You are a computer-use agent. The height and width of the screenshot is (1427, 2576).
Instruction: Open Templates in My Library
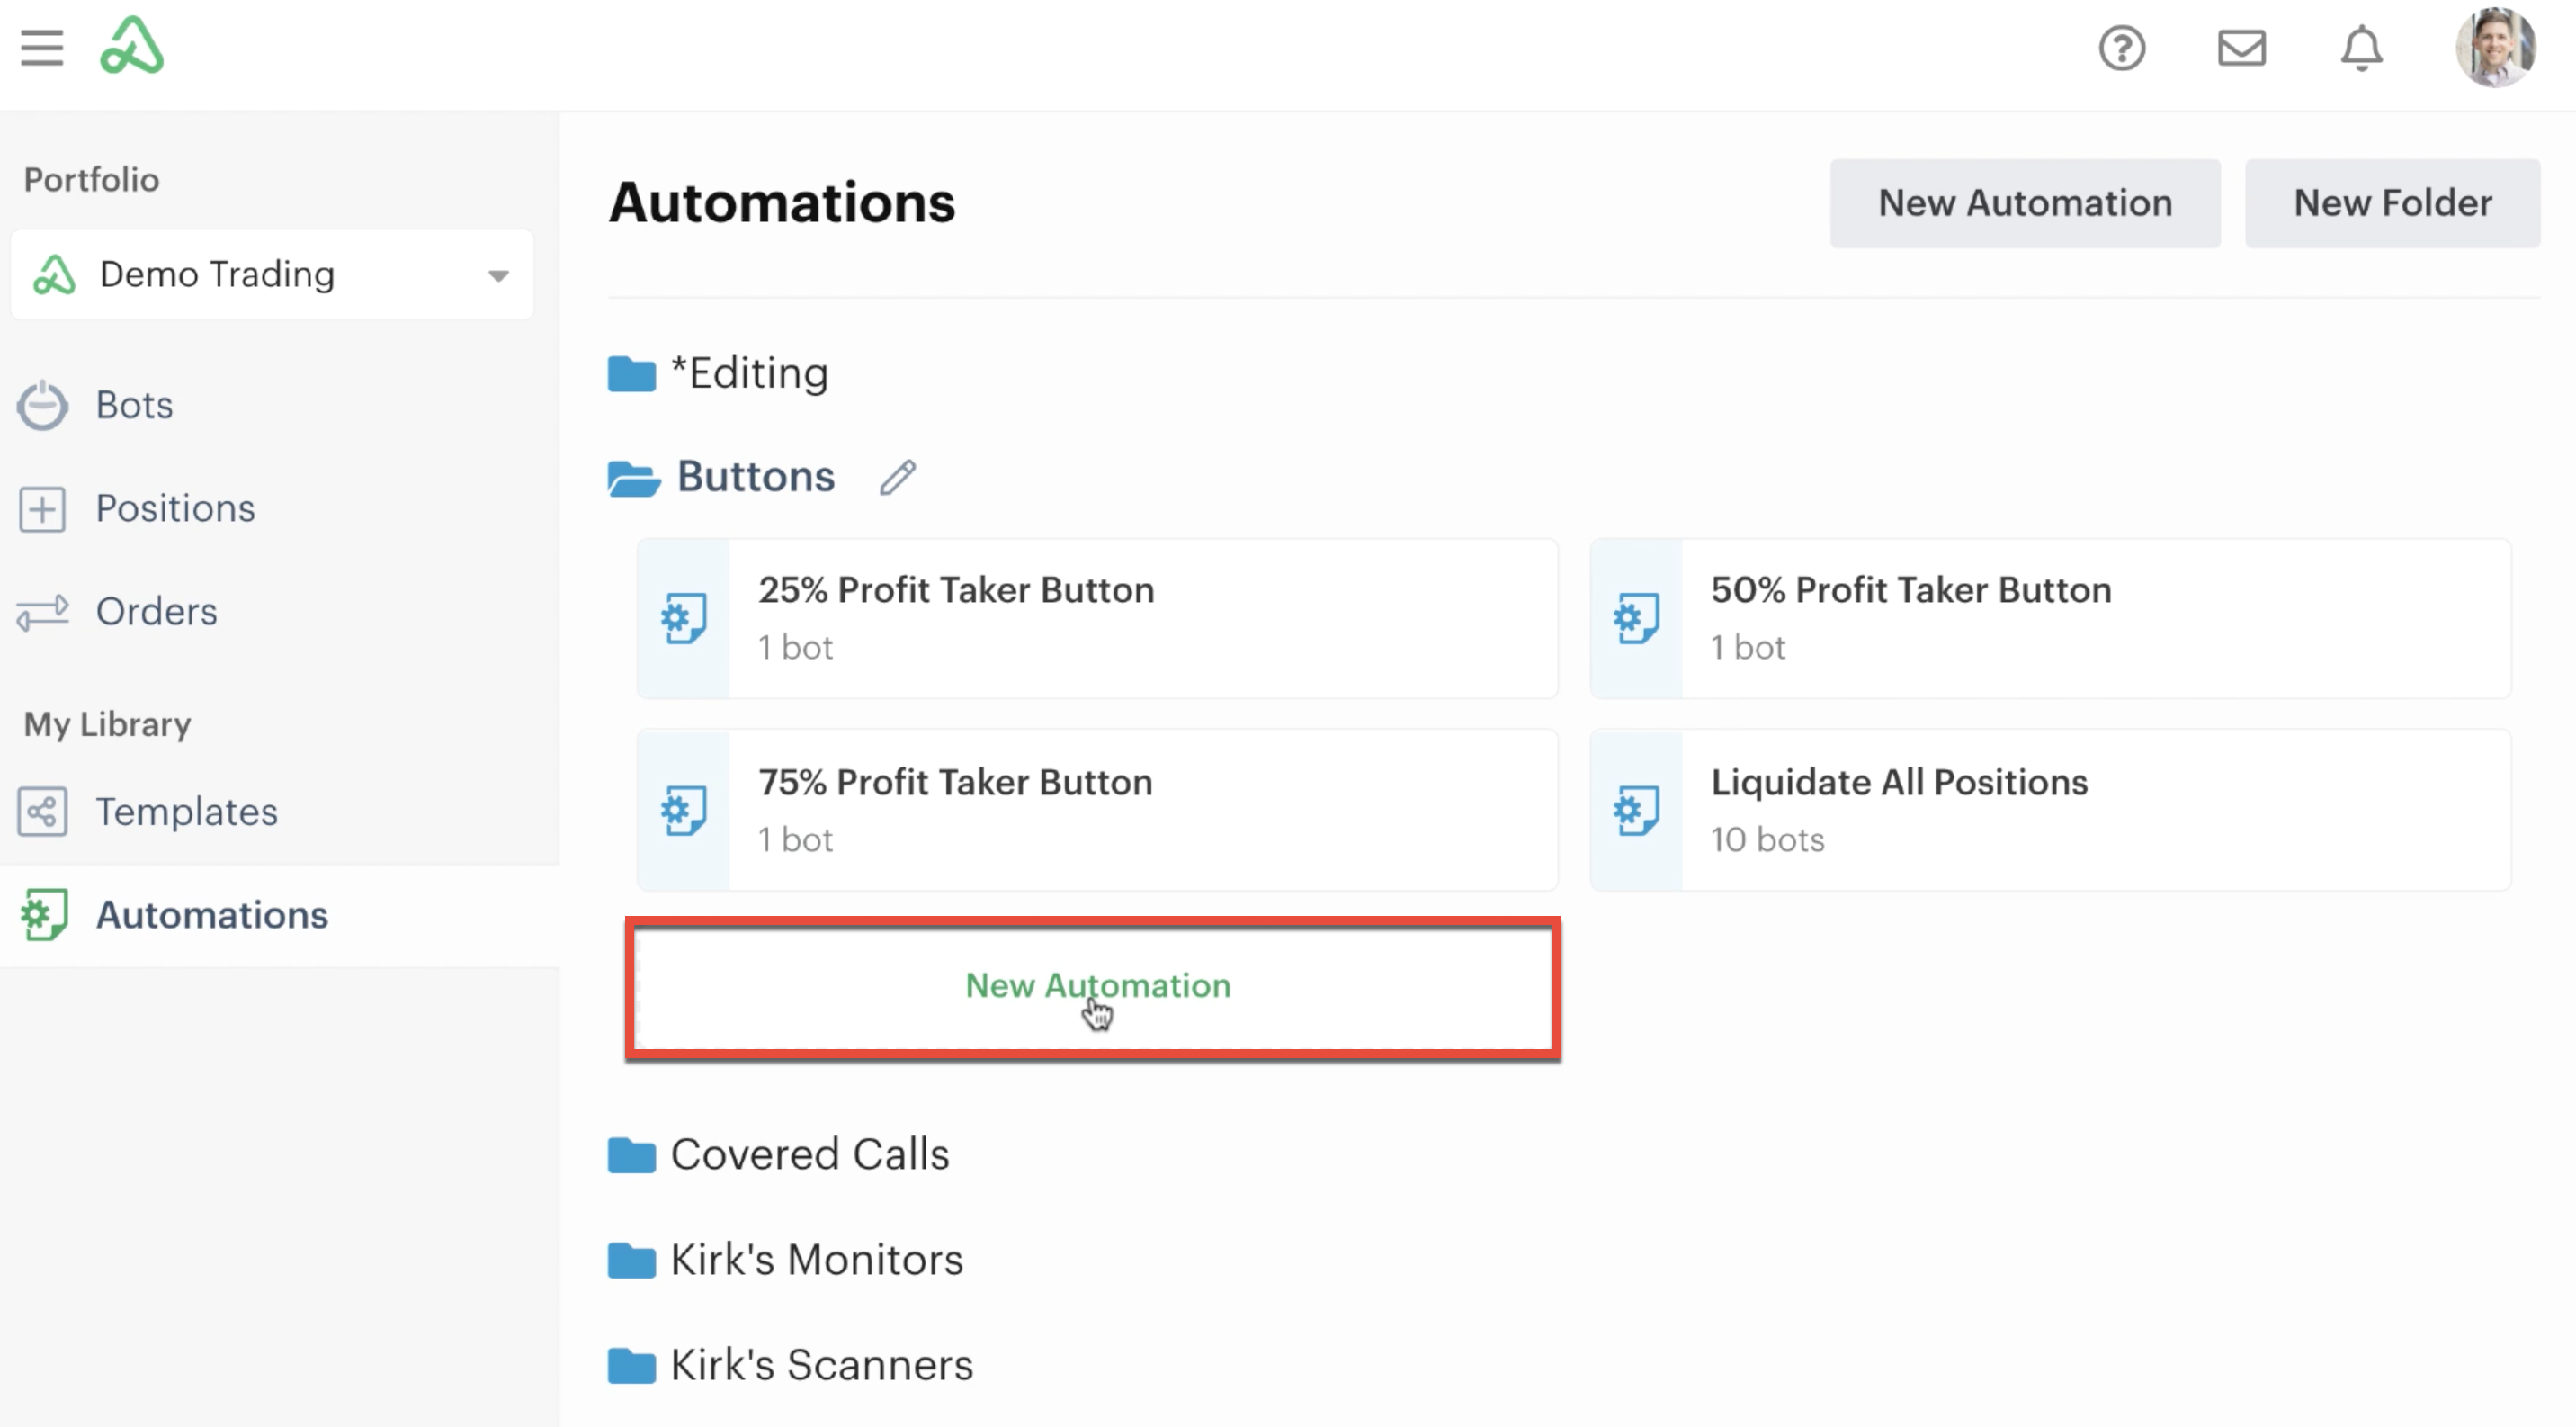pos(186,812)
